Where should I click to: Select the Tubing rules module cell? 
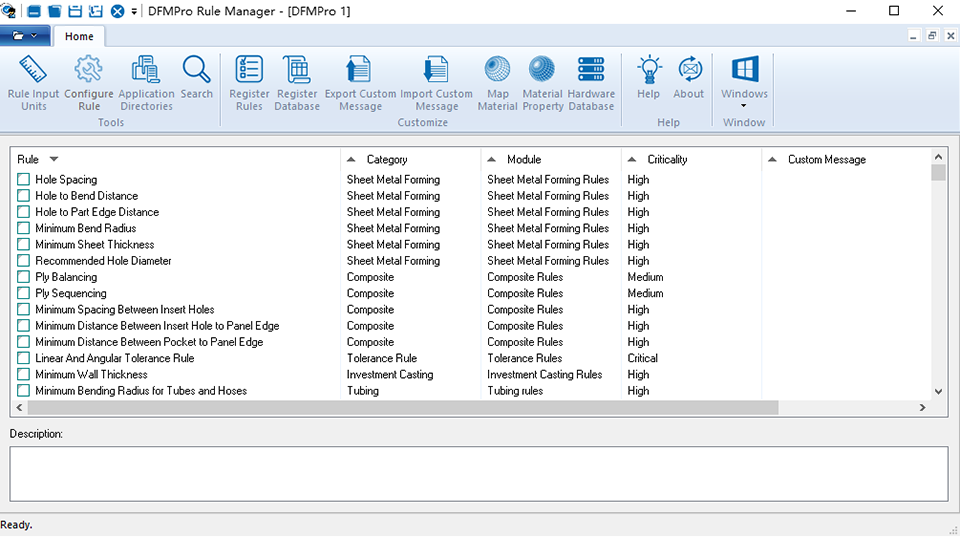coord(515,391)
